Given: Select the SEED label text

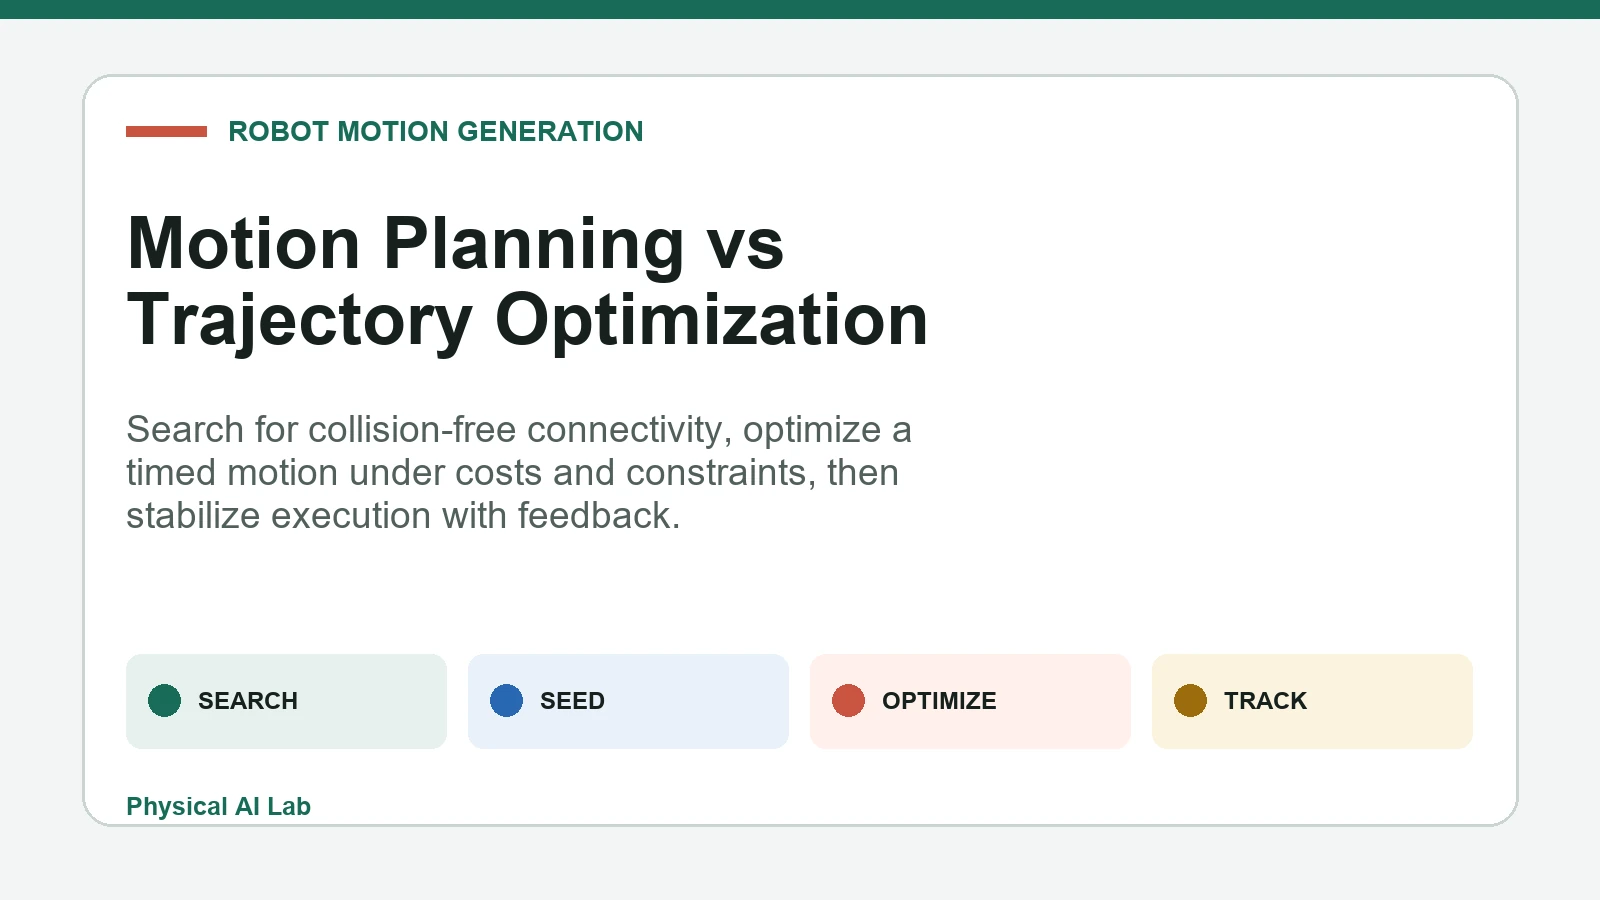Looking at the screenshot, I should click(572, 701).
